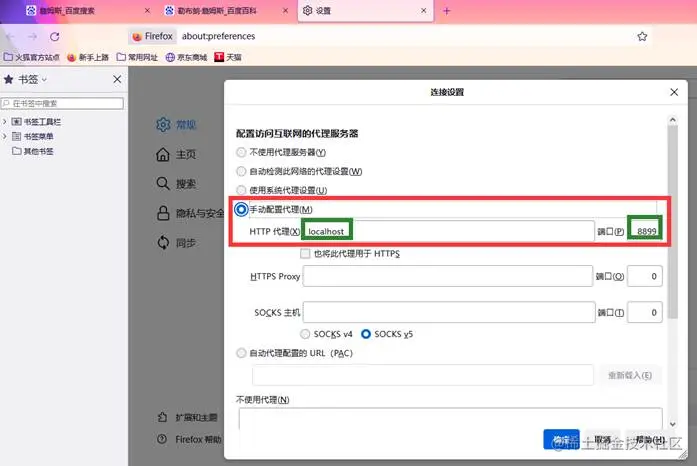Select 其他书签 folder in sidebar
This screenshot has height=466, width=697.
(33, 151)
